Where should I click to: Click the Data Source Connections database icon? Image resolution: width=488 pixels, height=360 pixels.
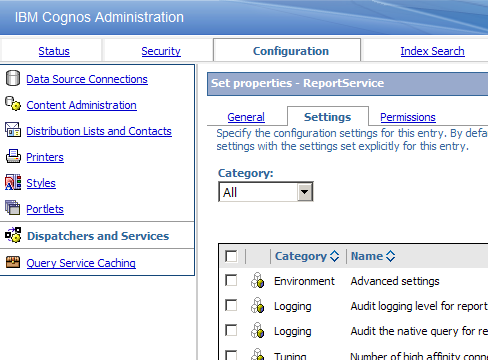coord(13,78)
